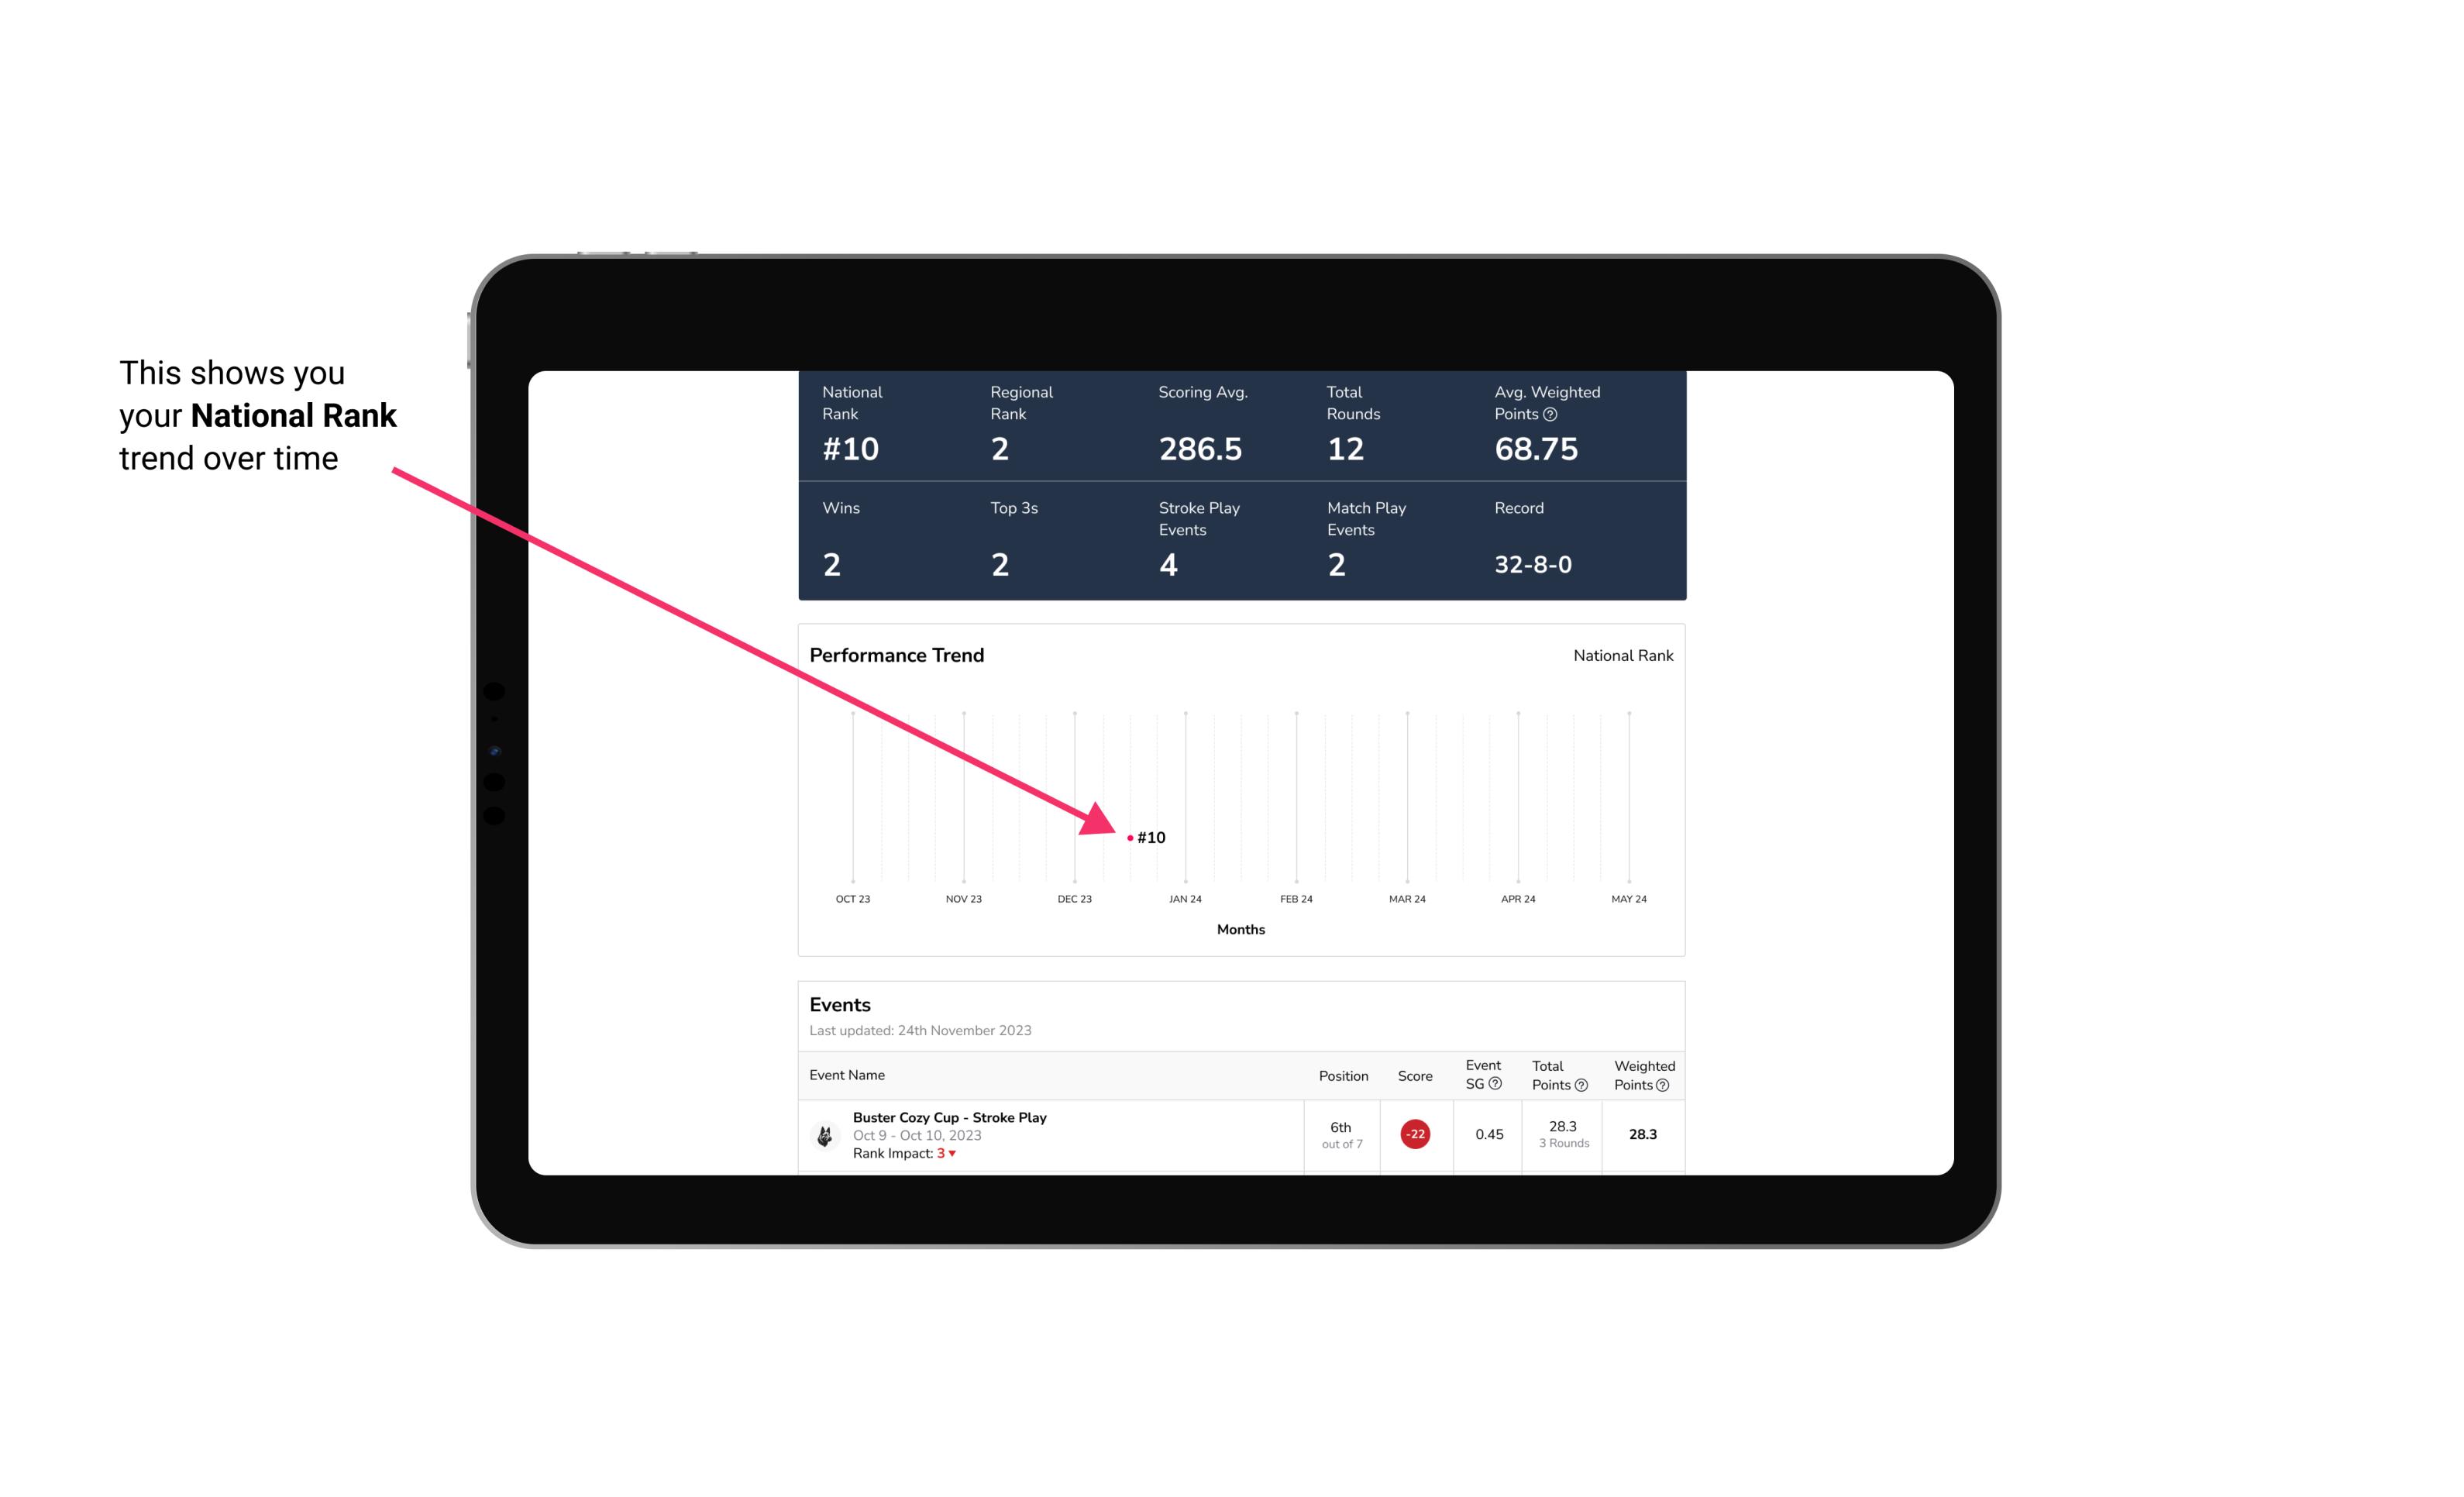Viewport: 2464px width, 1497px height.
Task: Click the DEC 23 month label on the chart
Action: coord(1072,897)
